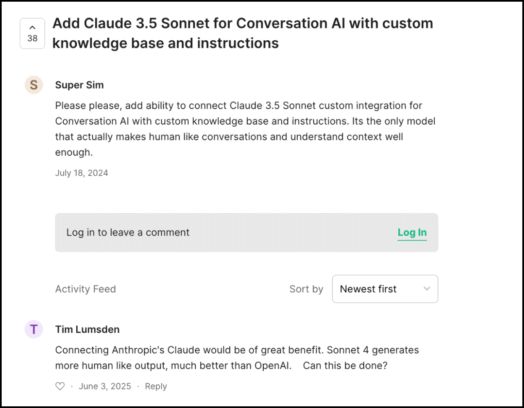The width and height of the screenshot is (524, 408).
Task: Click Tim's comment text about Anthropic's Claude
Action: pos(237,358)
